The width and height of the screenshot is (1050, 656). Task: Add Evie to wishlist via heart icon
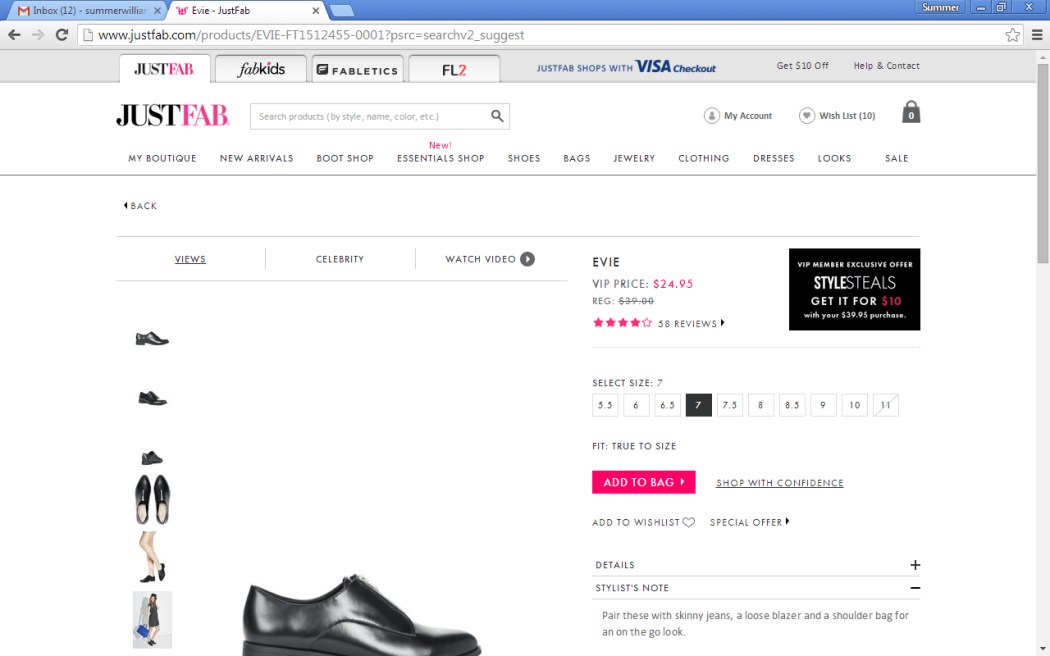click(691, 521)
